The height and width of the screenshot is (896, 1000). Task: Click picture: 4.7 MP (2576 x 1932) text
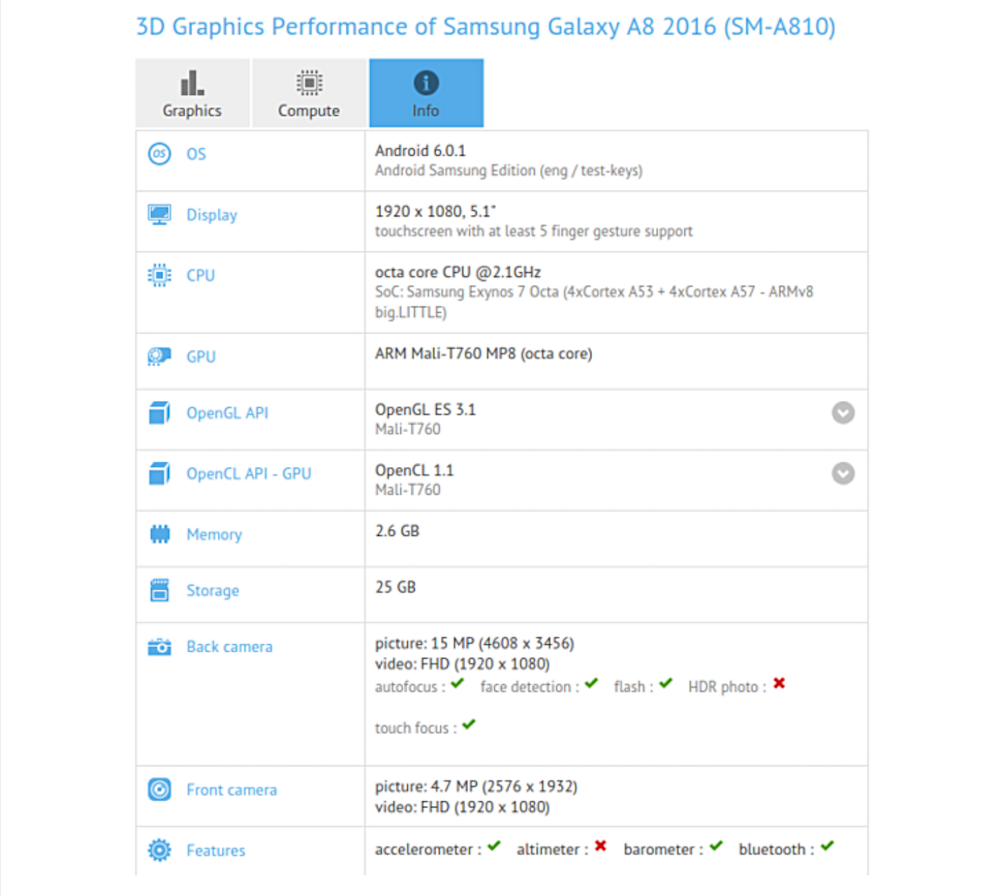point(476,787)
